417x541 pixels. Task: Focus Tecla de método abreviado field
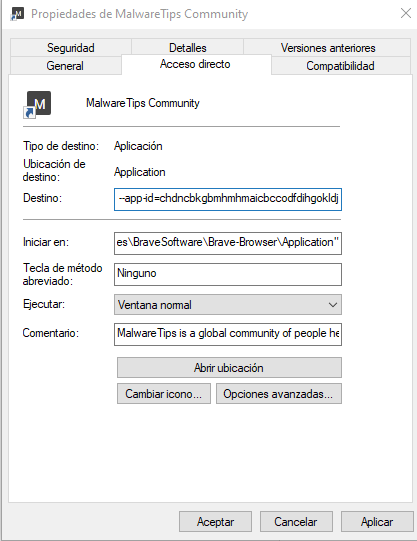pos(228,274)
